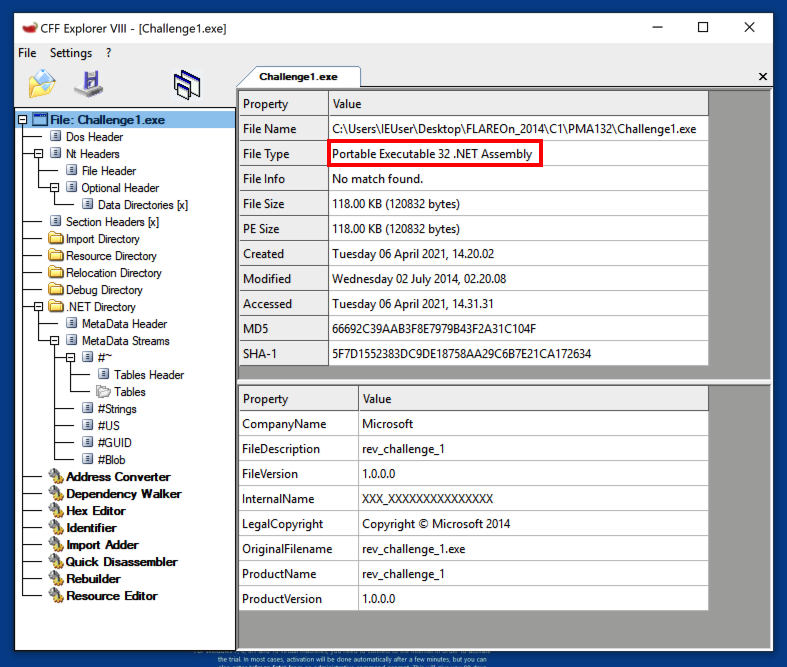The width and height of the screenshot is (787, 667).
Task: Collapse the File: Challenge1.exe root node
Action: 23,120
